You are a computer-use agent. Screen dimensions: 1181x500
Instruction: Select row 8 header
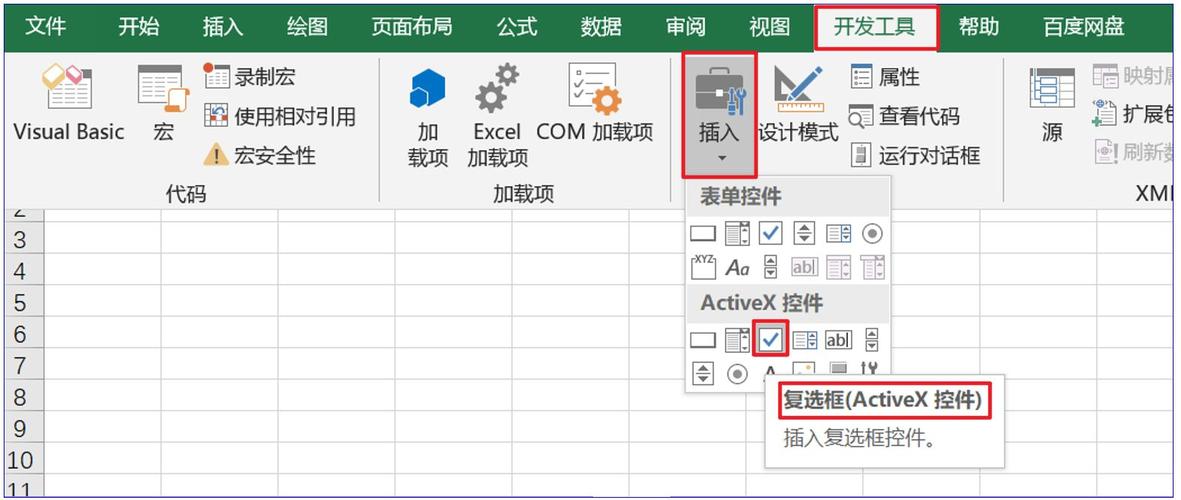(23, 398)
